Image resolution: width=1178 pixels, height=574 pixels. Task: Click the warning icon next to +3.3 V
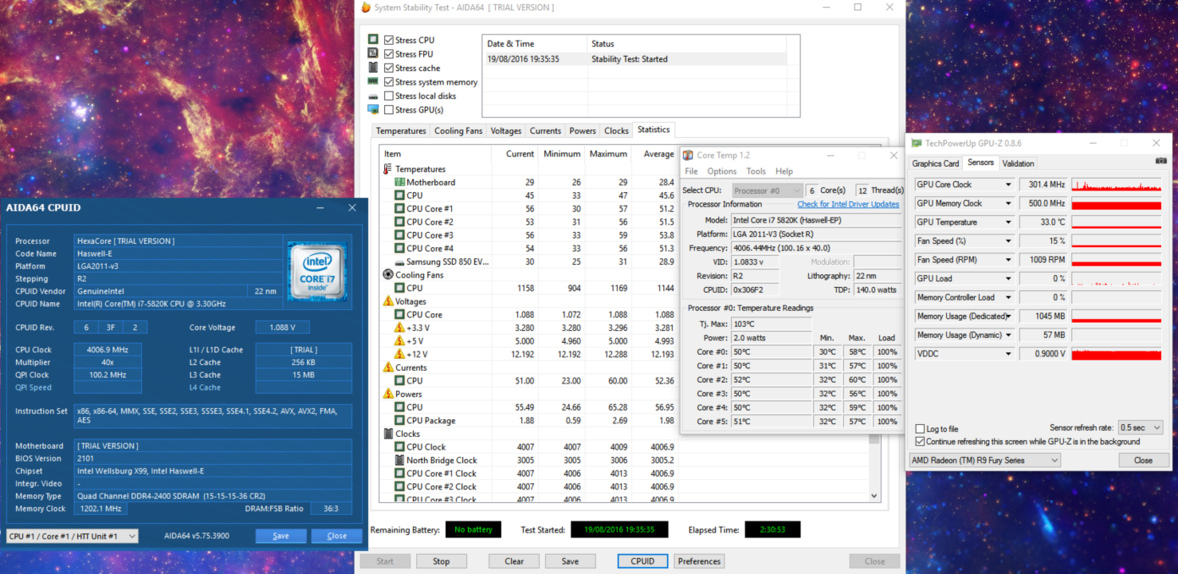tap(400, 328)
